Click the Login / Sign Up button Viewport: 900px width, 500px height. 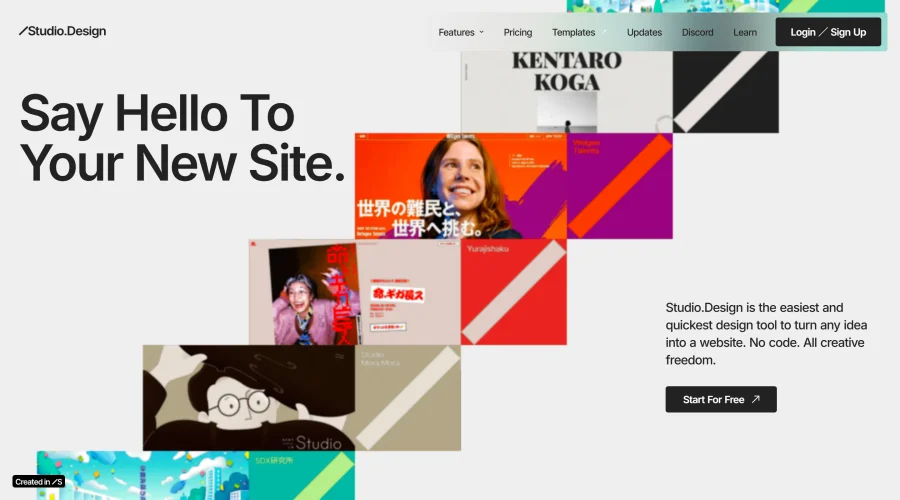pos(828,32)
